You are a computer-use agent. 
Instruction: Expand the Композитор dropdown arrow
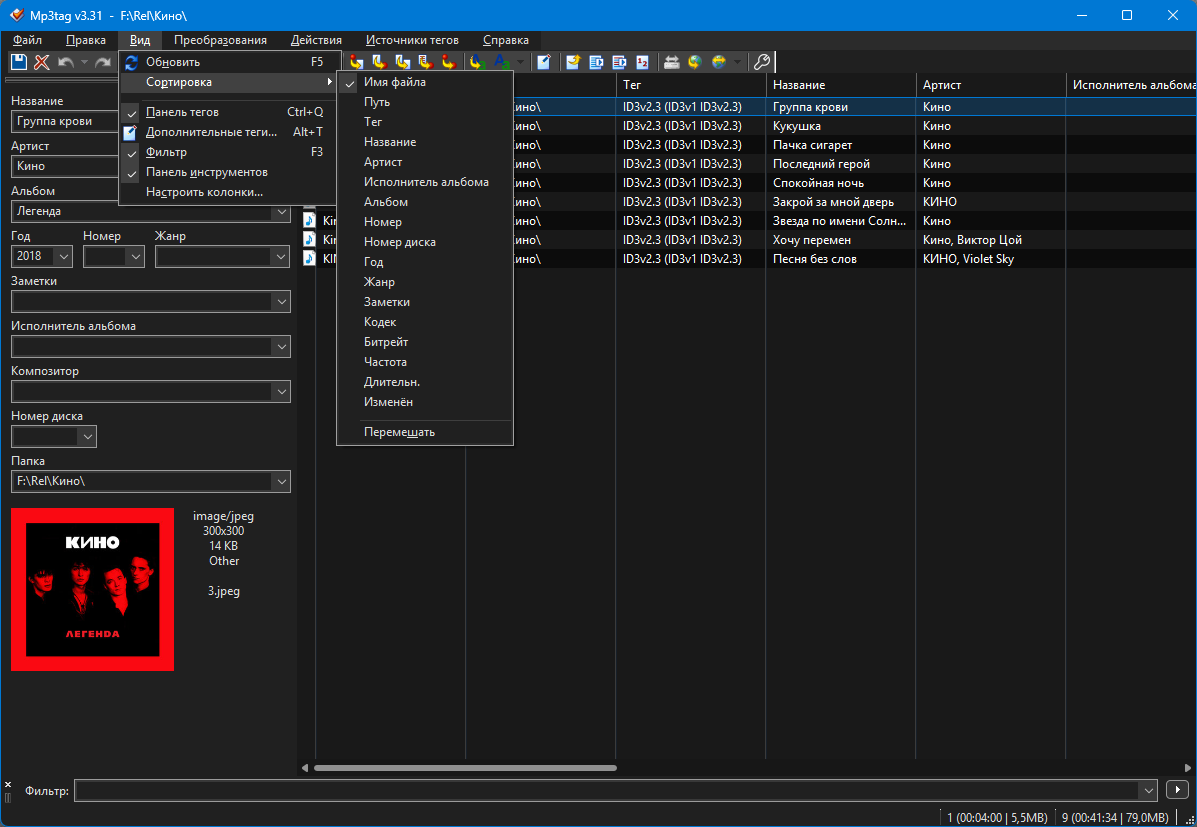pos(281,392)
